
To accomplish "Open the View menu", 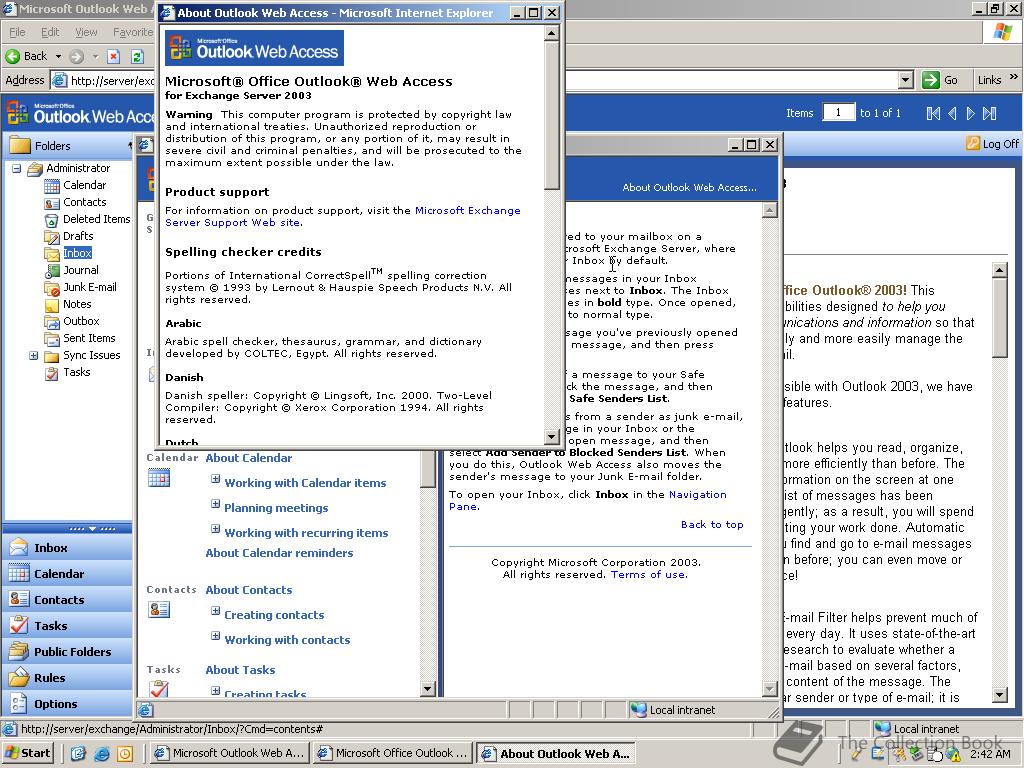I will tap(86, 32).
